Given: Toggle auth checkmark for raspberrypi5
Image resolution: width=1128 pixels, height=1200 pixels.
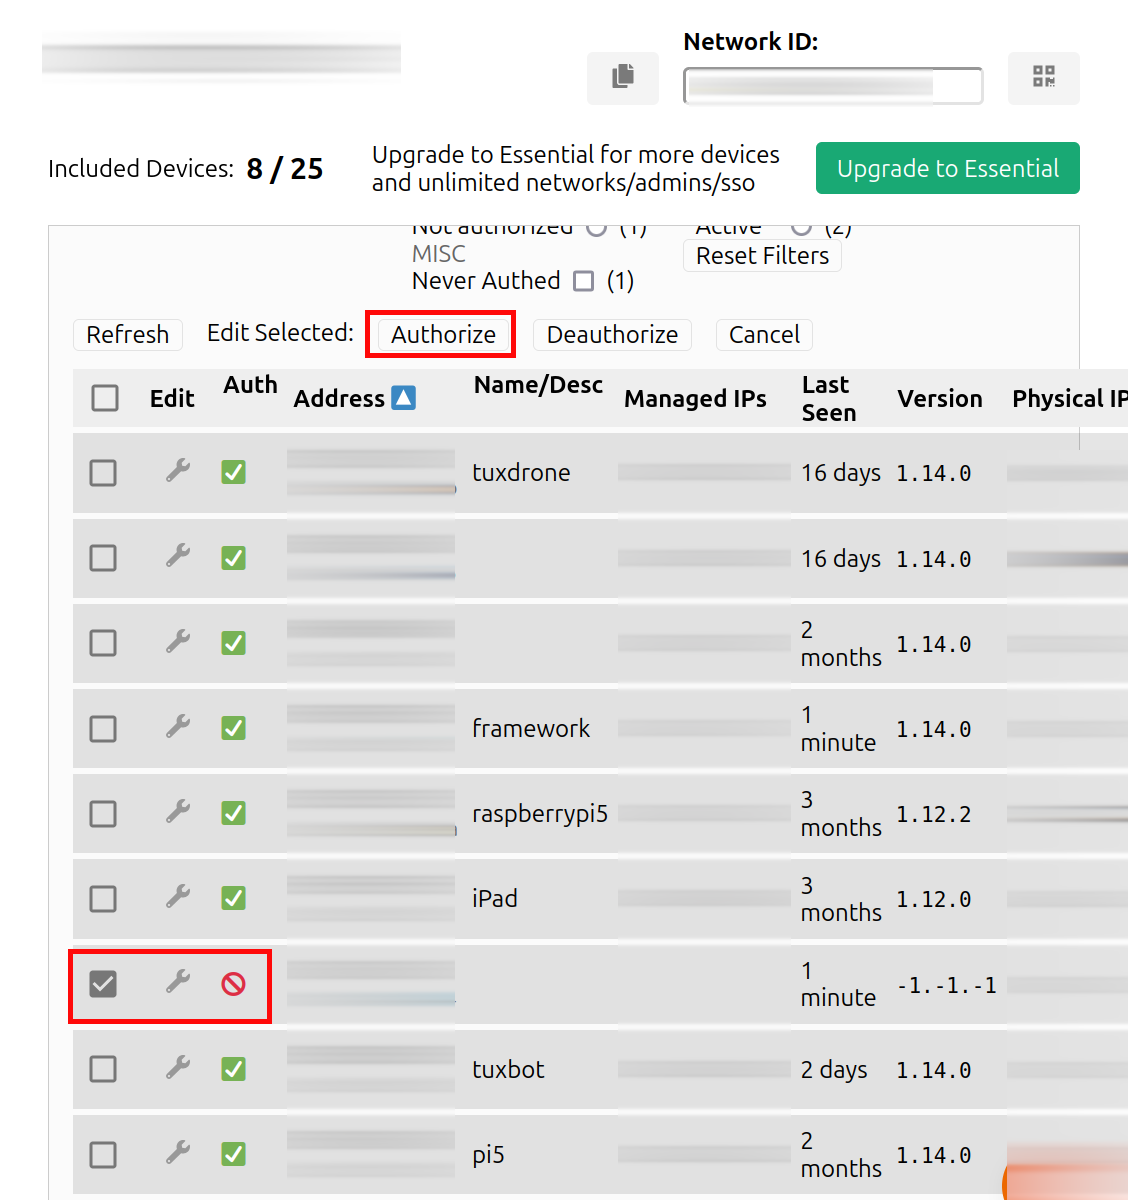Looking at the screenshot, I should coord(234,813).
